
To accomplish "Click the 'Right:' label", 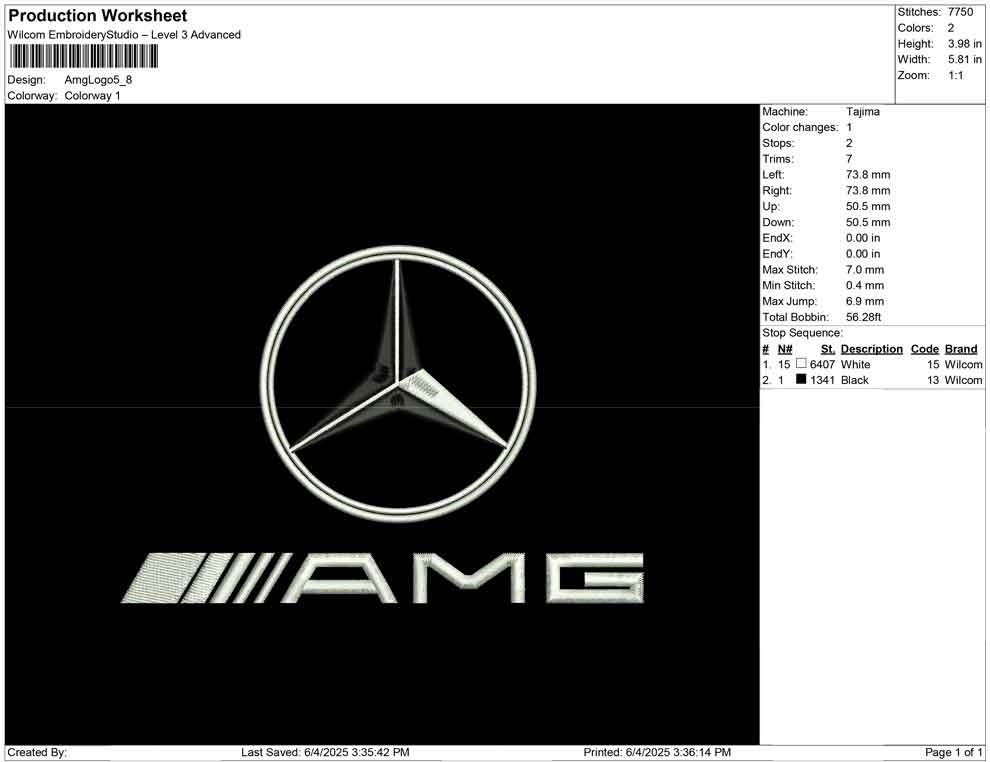I will [x=777, y=191].
